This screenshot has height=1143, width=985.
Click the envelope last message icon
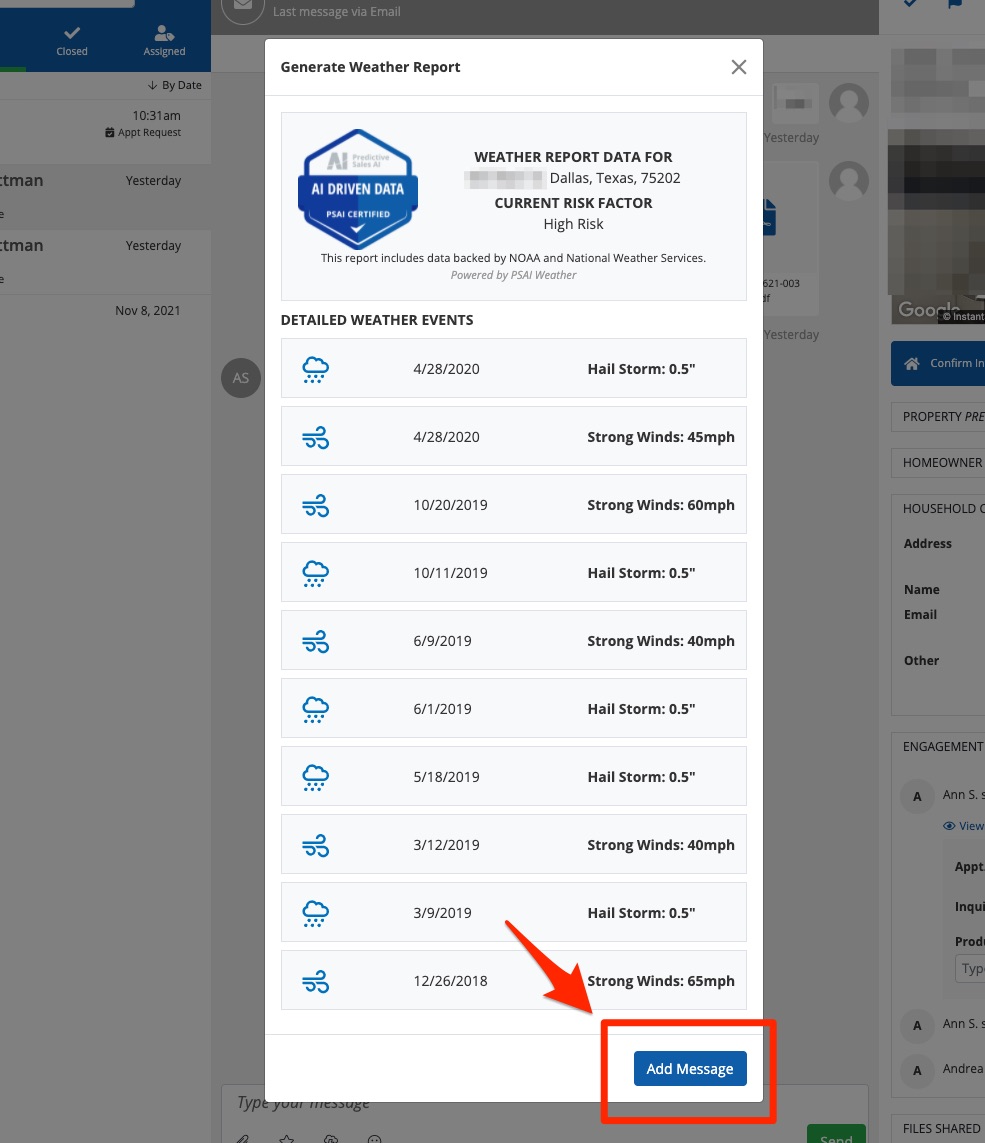pyautogui.click(x=241, y=8)
